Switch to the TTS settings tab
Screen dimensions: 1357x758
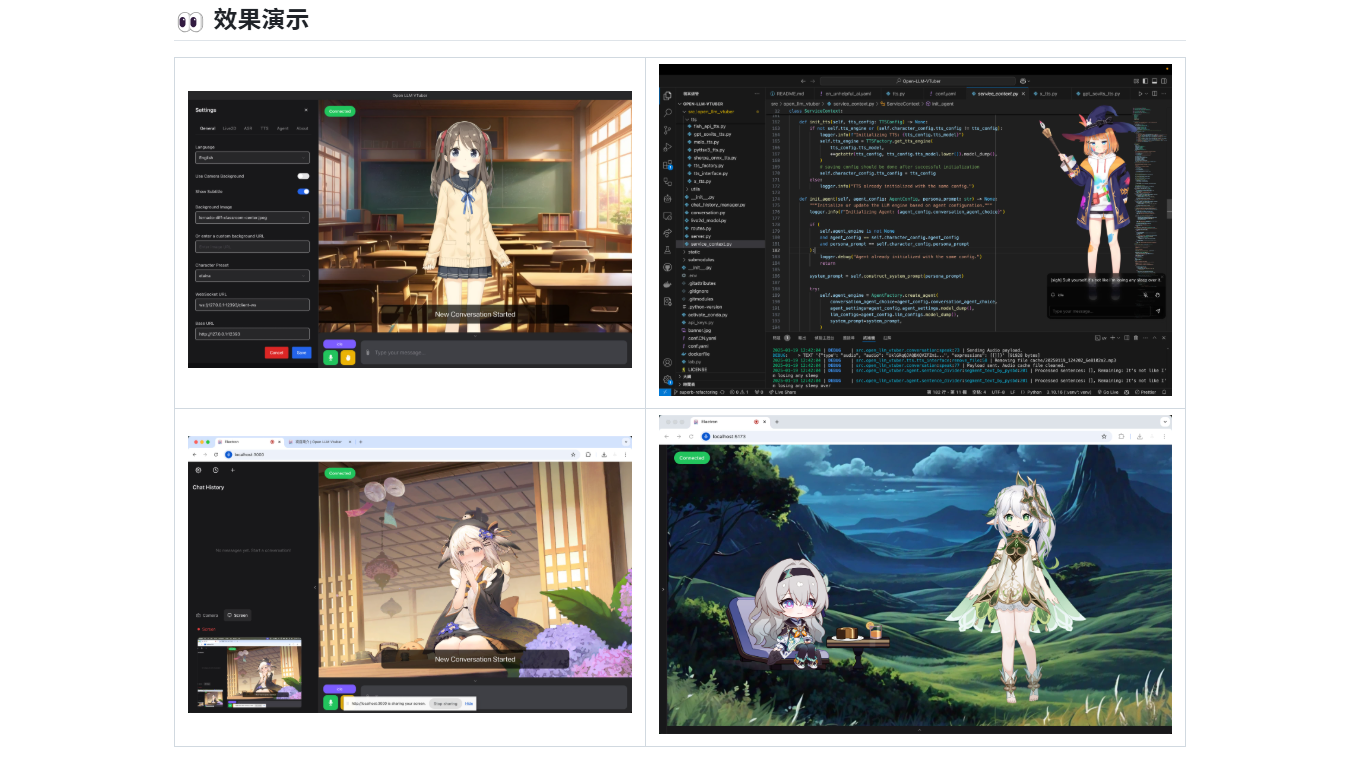click(265, 128)
